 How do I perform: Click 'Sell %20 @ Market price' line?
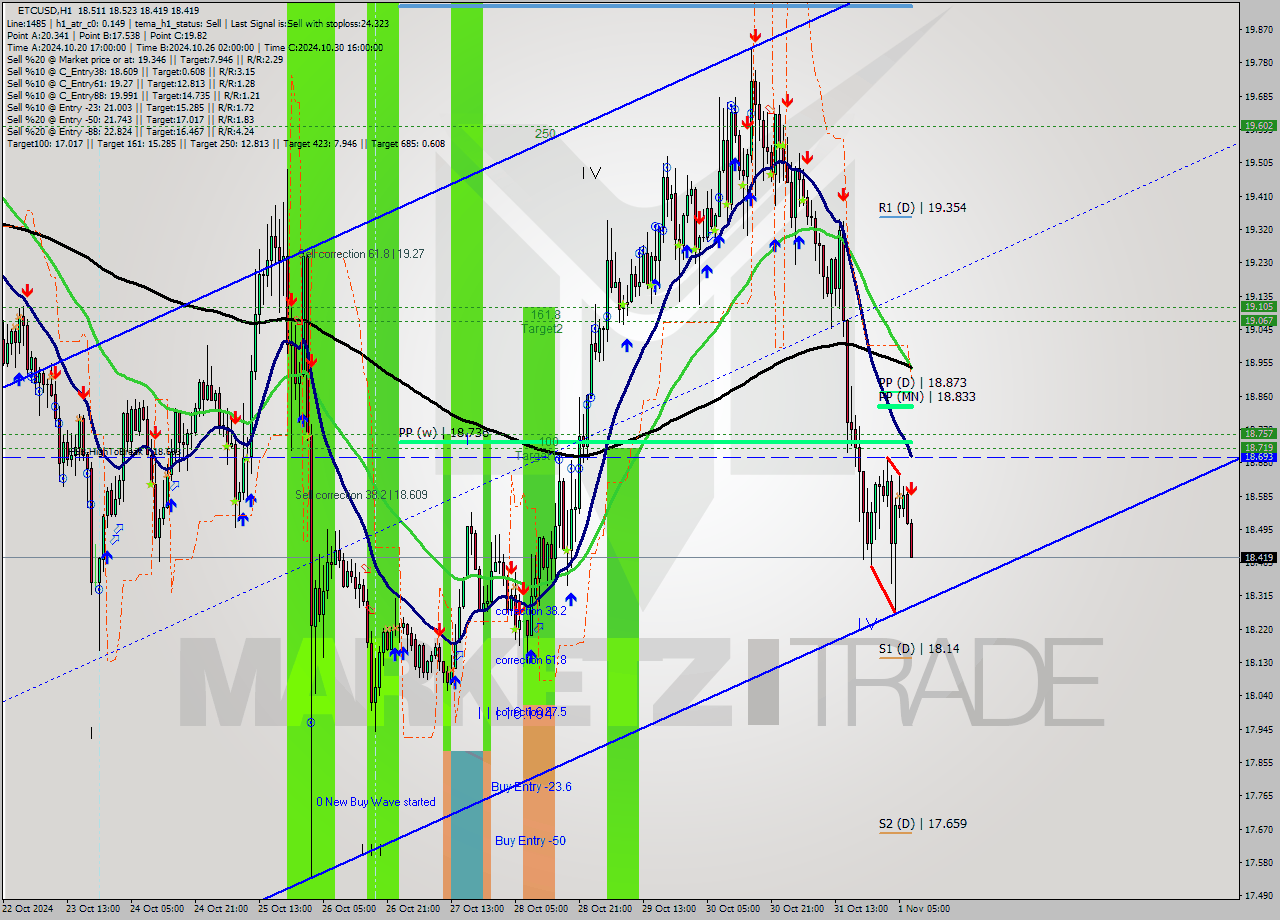tap(145, 60)
